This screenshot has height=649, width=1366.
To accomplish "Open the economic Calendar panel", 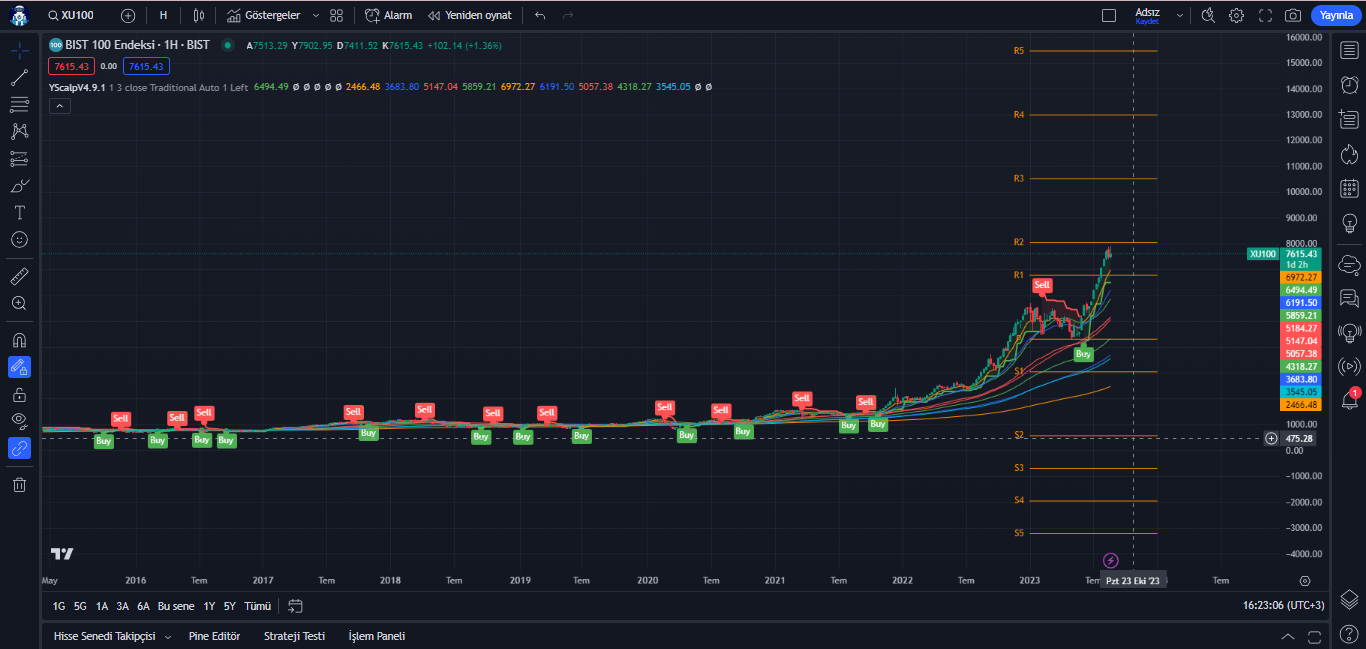I will pyautogui.click(x=1349, y=187).
